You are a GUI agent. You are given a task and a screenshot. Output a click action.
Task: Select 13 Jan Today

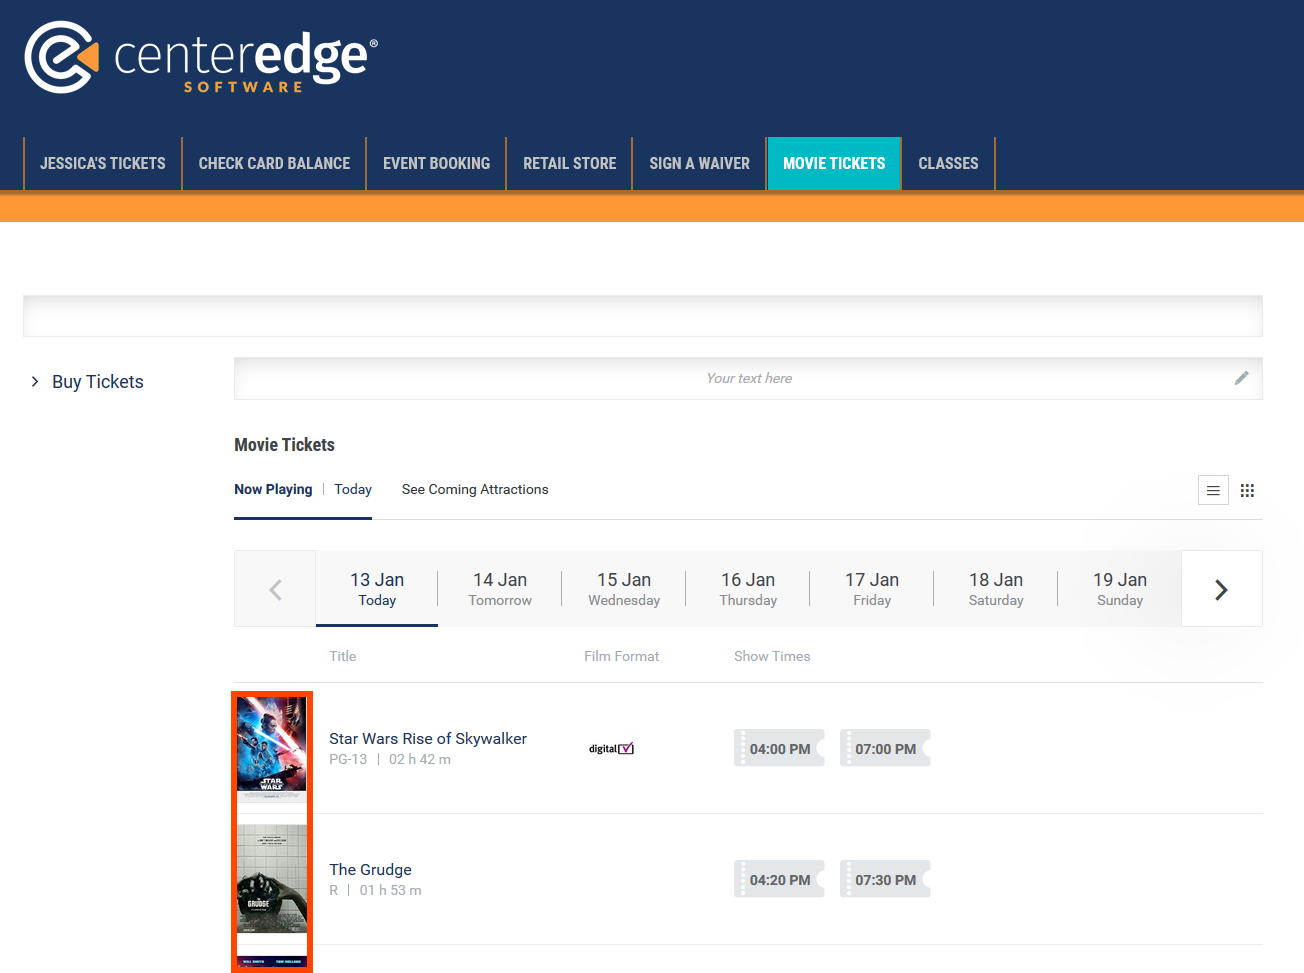[377, 589]
